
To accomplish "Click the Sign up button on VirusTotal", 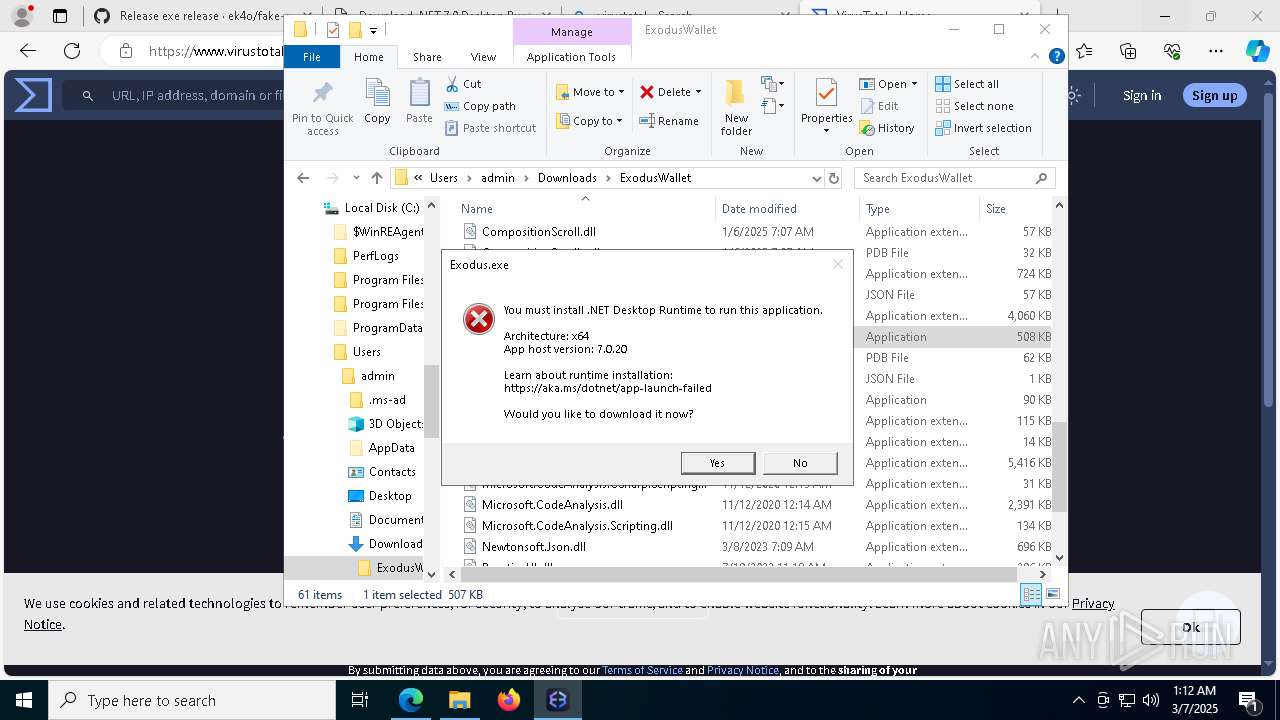I will [1214, 95].
